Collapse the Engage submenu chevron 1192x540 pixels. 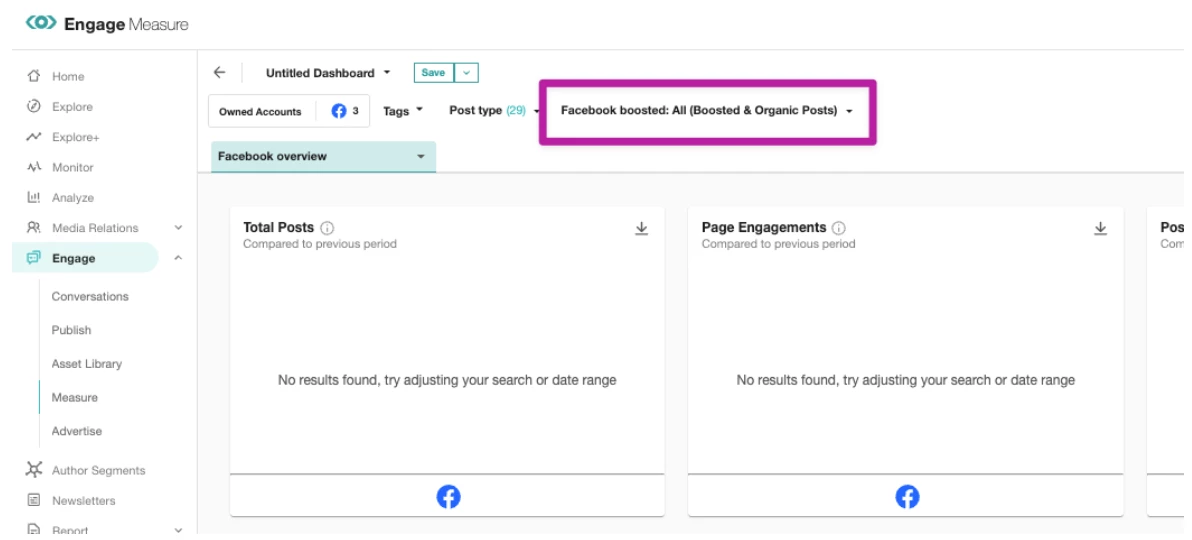click(179, 258)
